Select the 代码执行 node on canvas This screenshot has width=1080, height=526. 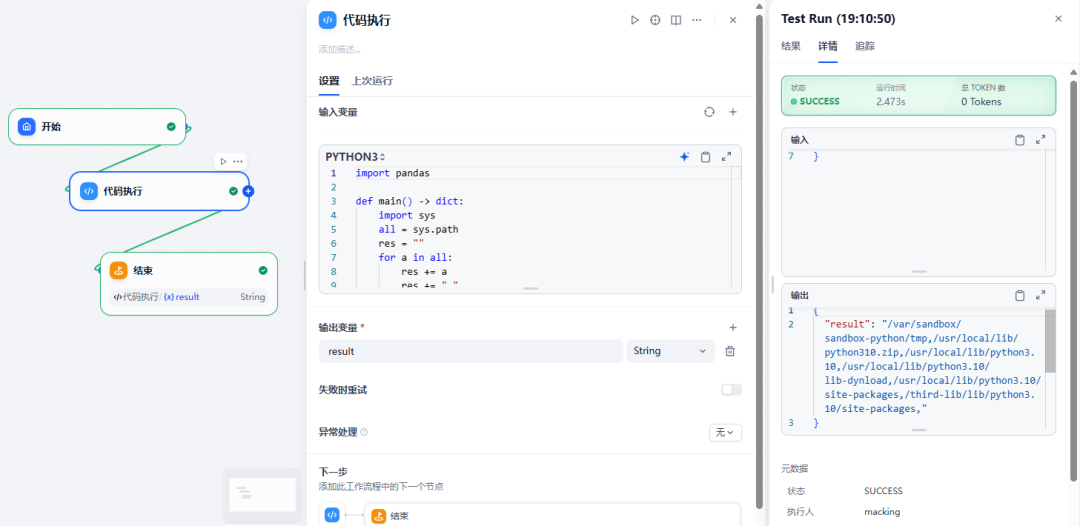[159, 191]
